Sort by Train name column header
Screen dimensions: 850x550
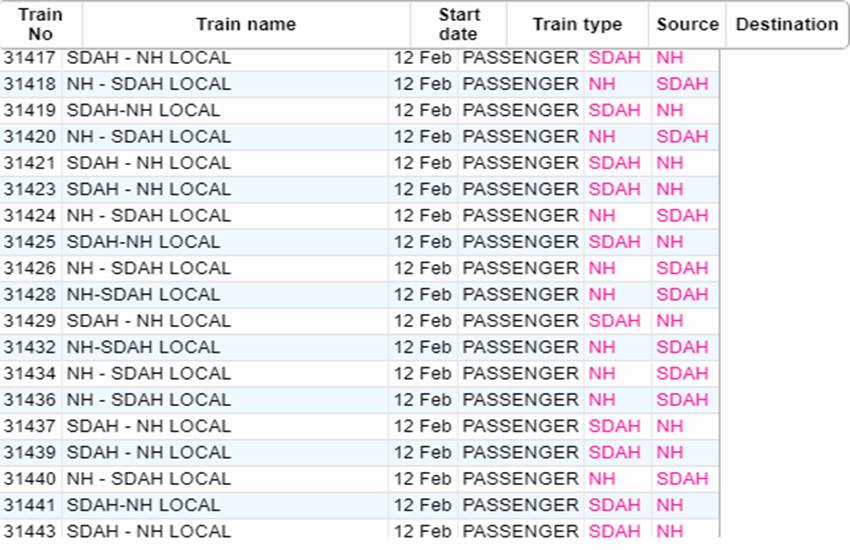coord(246,24)
